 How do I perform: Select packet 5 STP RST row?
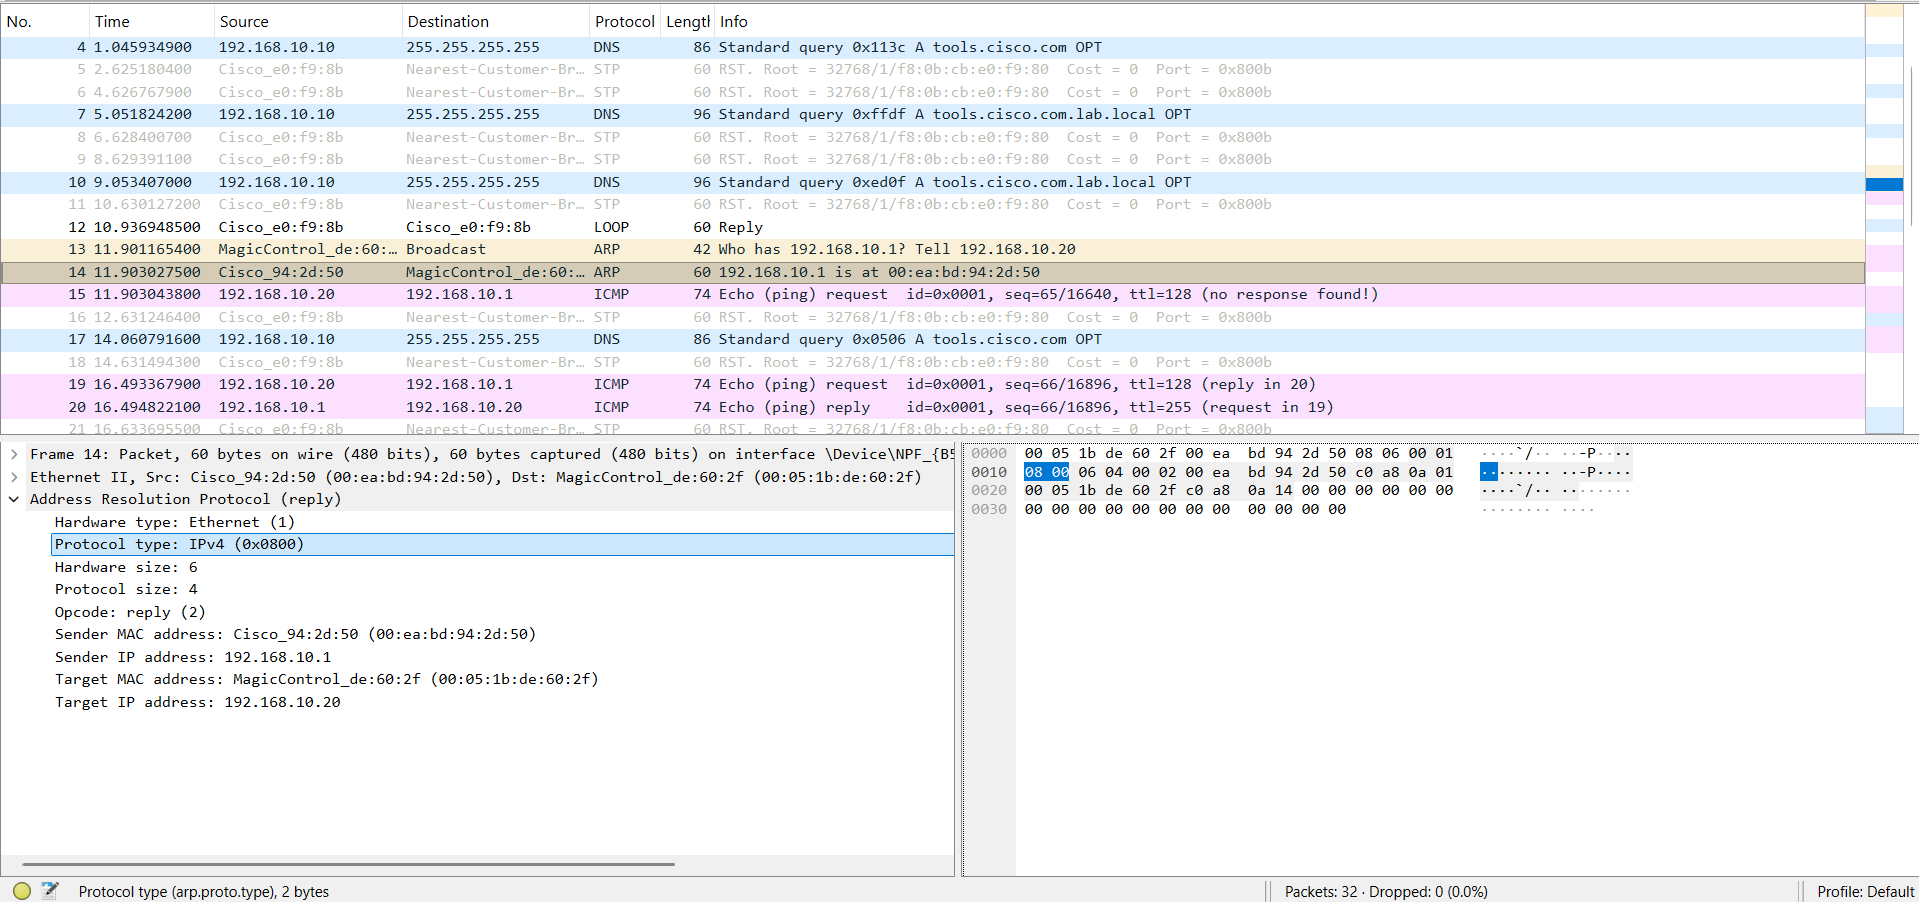932,69
